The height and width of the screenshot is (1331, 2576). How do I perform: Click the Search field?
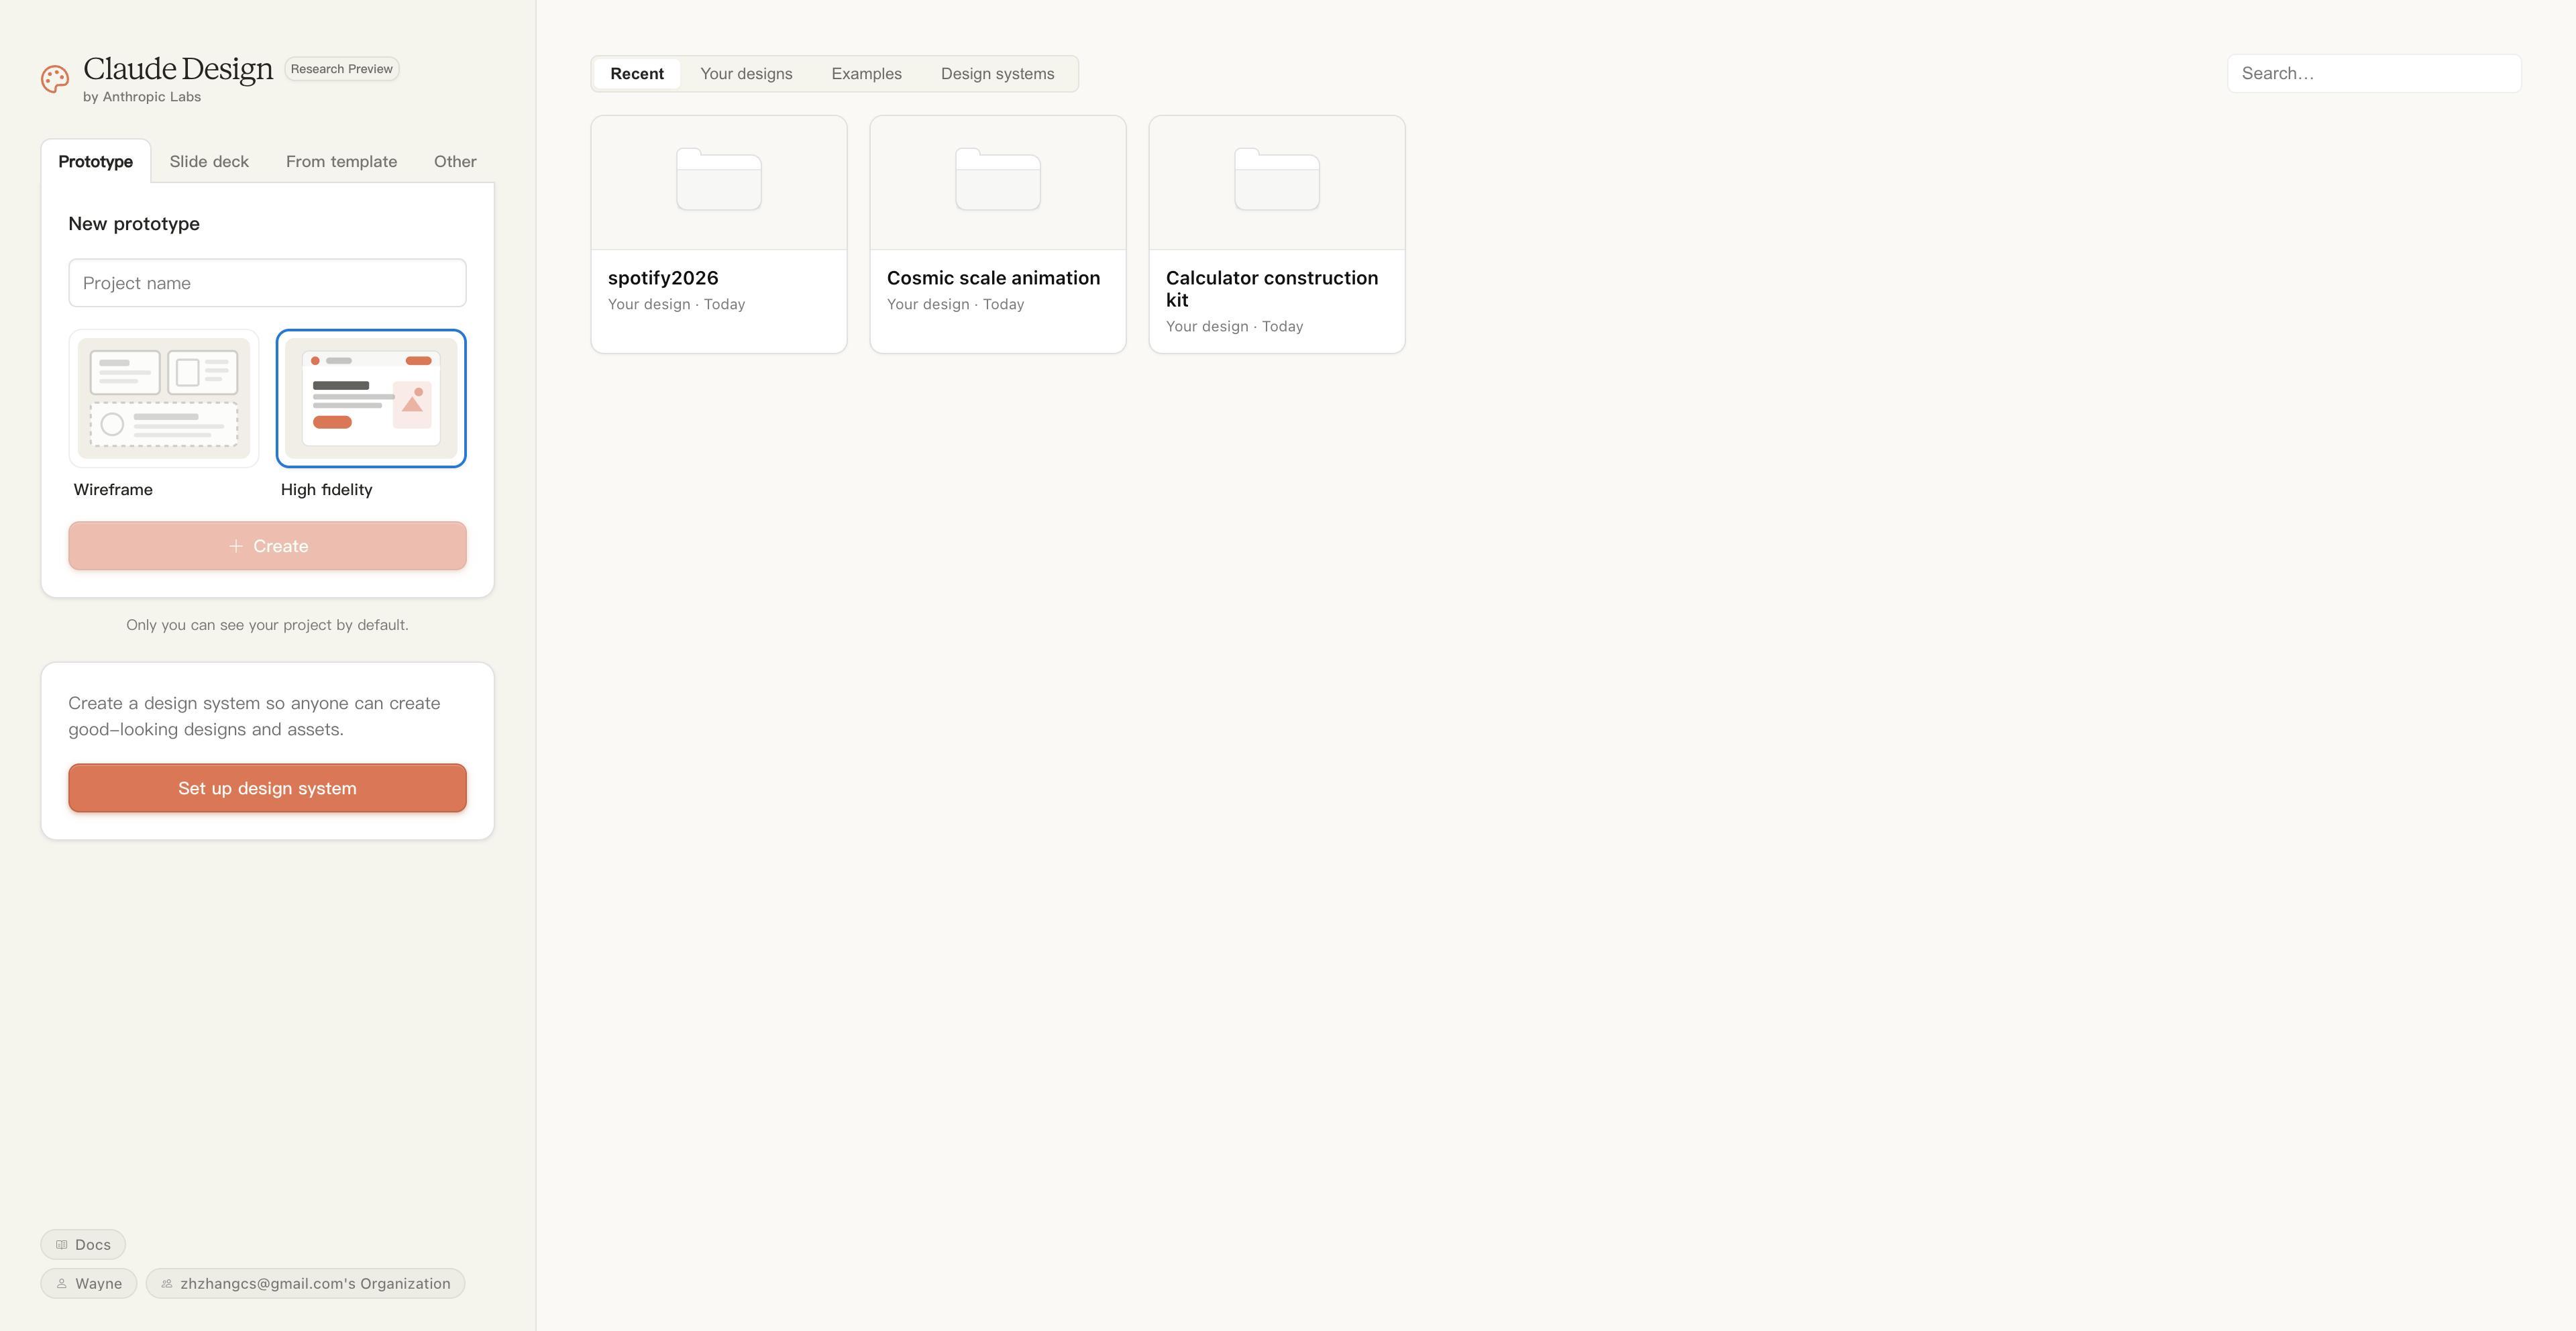2373,74
